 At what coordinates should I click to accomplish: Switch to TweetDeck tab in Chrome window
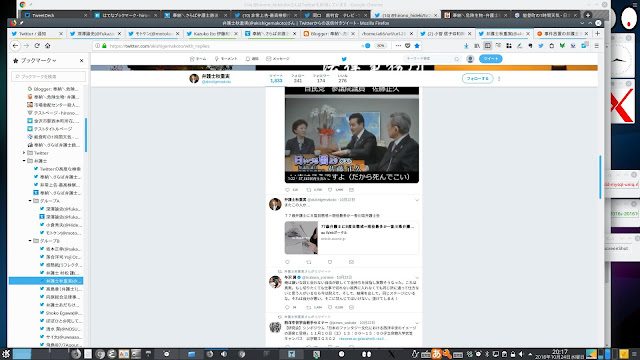pyautogui.click(x=55, y=15)
